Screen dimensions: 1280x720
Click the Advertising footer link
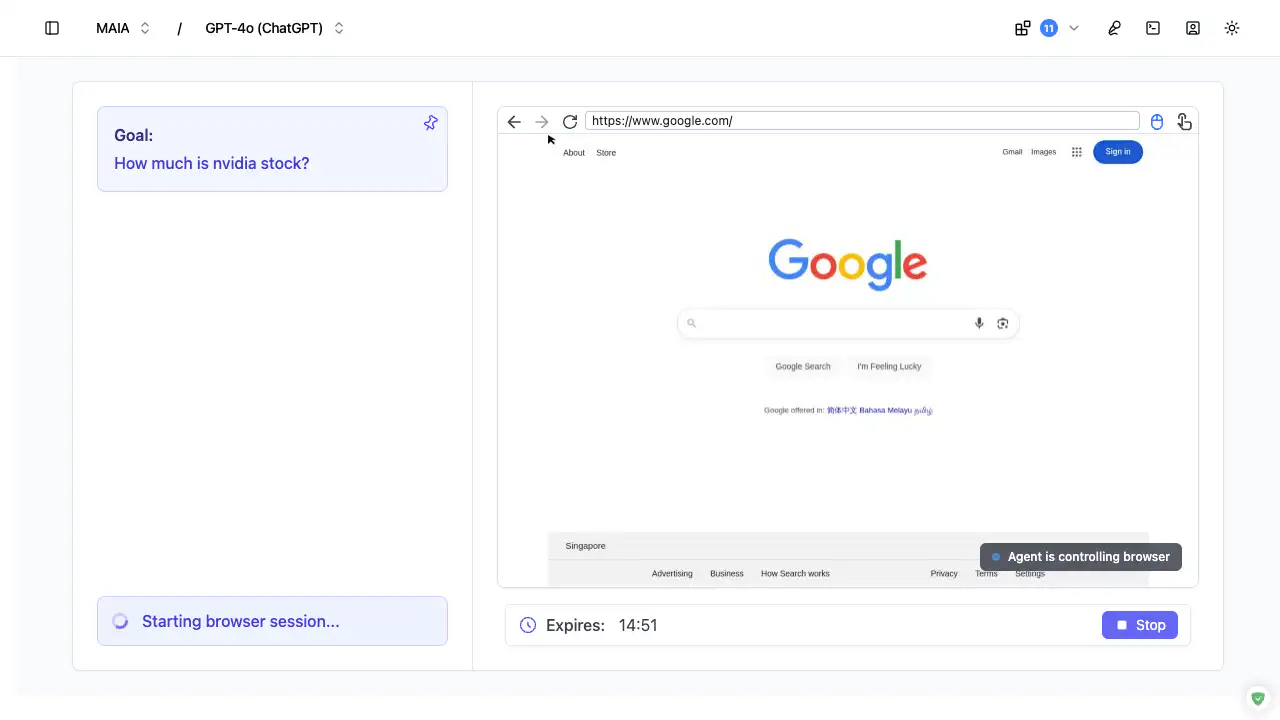click(672, 573)
